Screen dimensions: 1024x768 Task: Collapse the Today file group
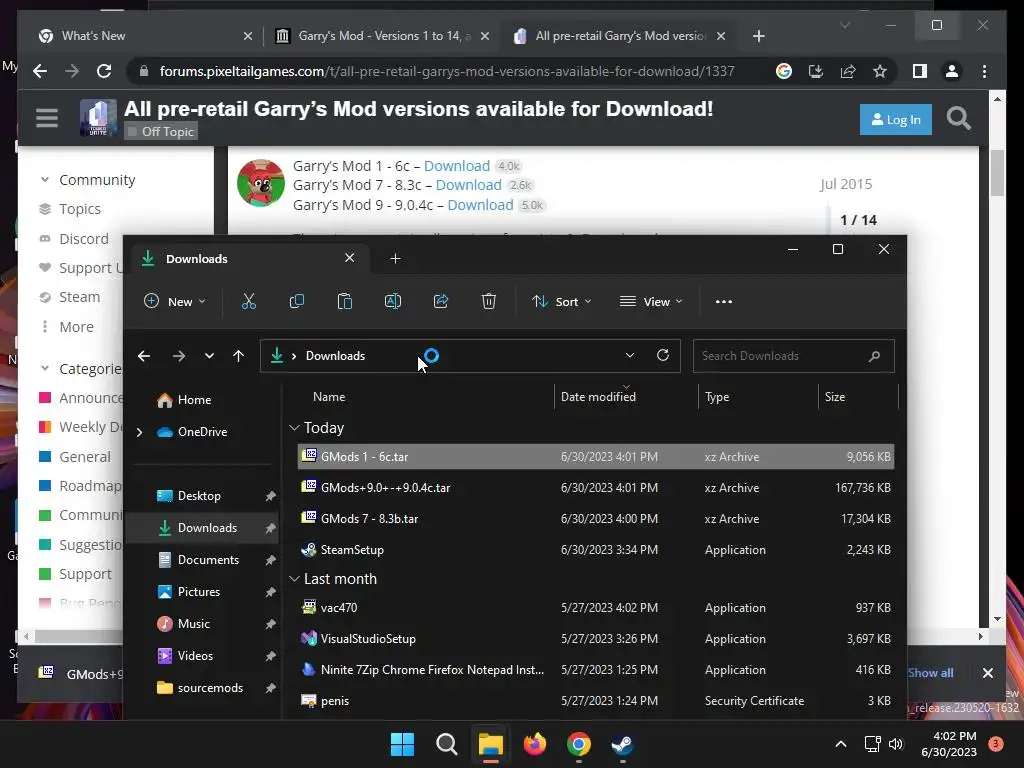[295, 428]
